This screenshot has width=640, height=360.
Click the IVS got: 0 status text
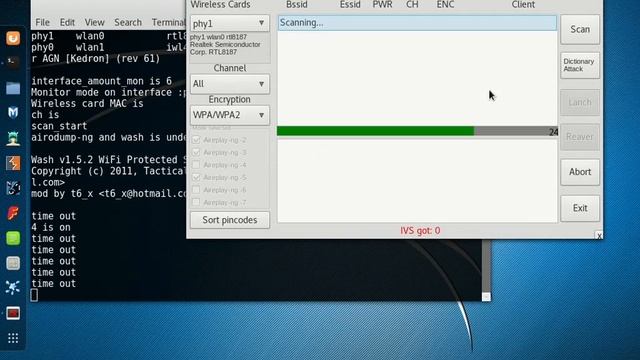[x=420, y=231]
